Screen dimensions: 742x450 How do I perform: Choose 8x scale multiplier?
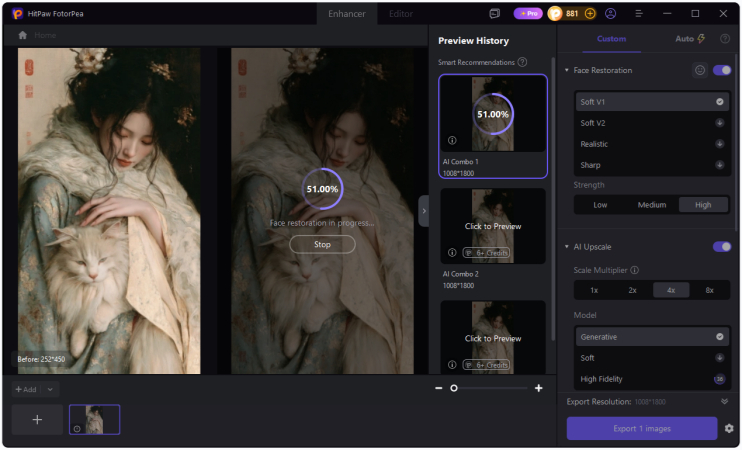(x=709, y=290)
